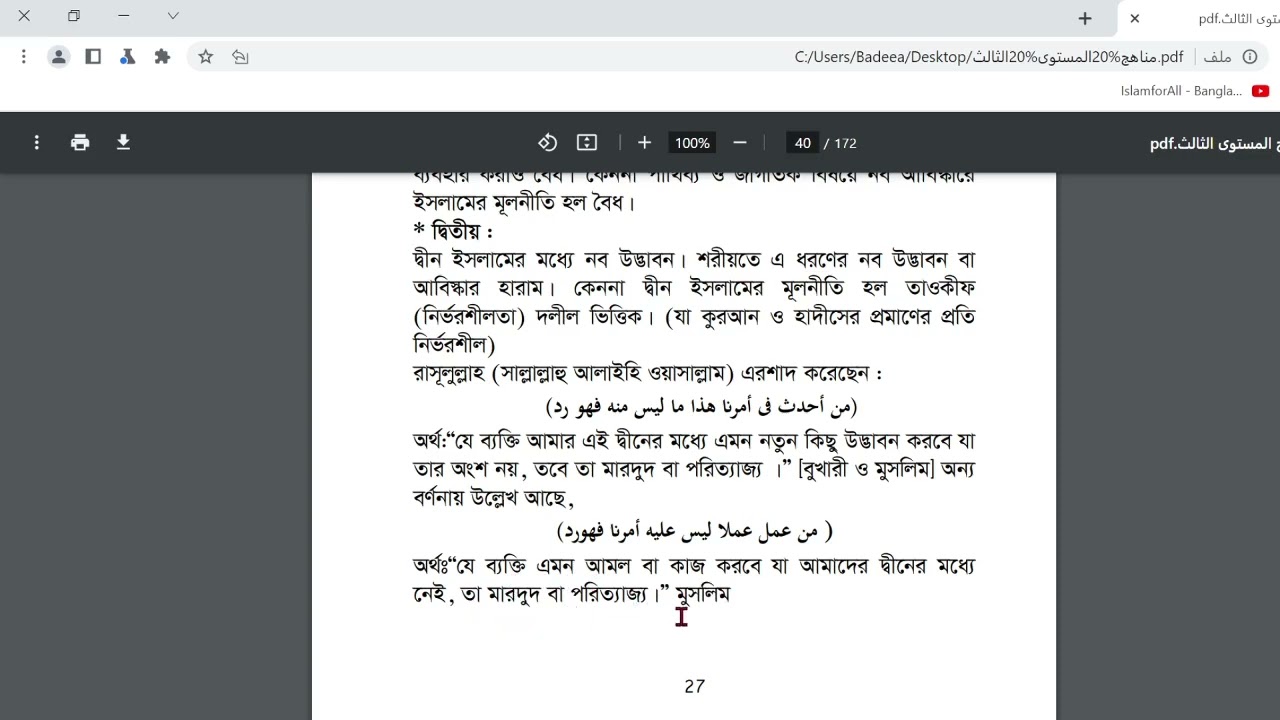Click the Arabic hadith 'من عمل عملا'
1280x720 pixels.
pyautogui.click(x=694, y=531)
